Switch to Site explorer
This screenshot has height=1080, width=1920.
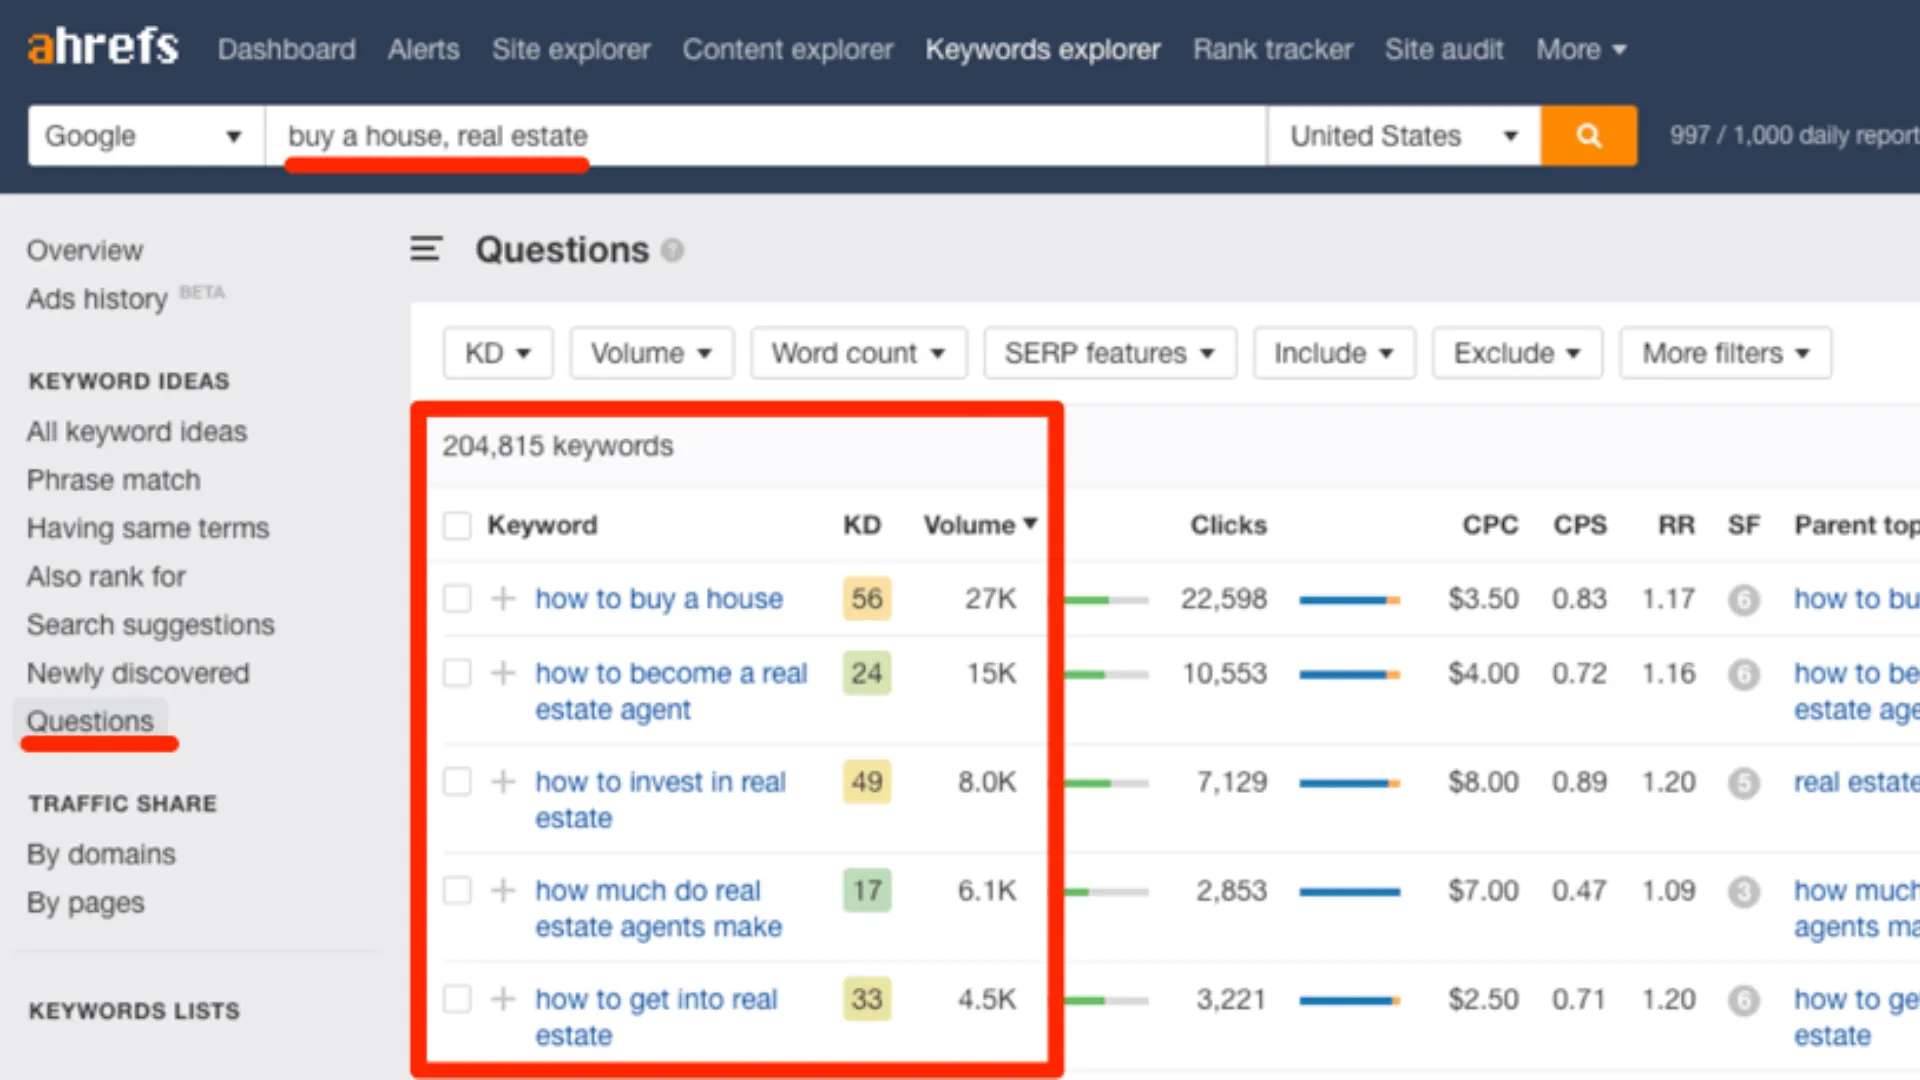tap(571, 49)
